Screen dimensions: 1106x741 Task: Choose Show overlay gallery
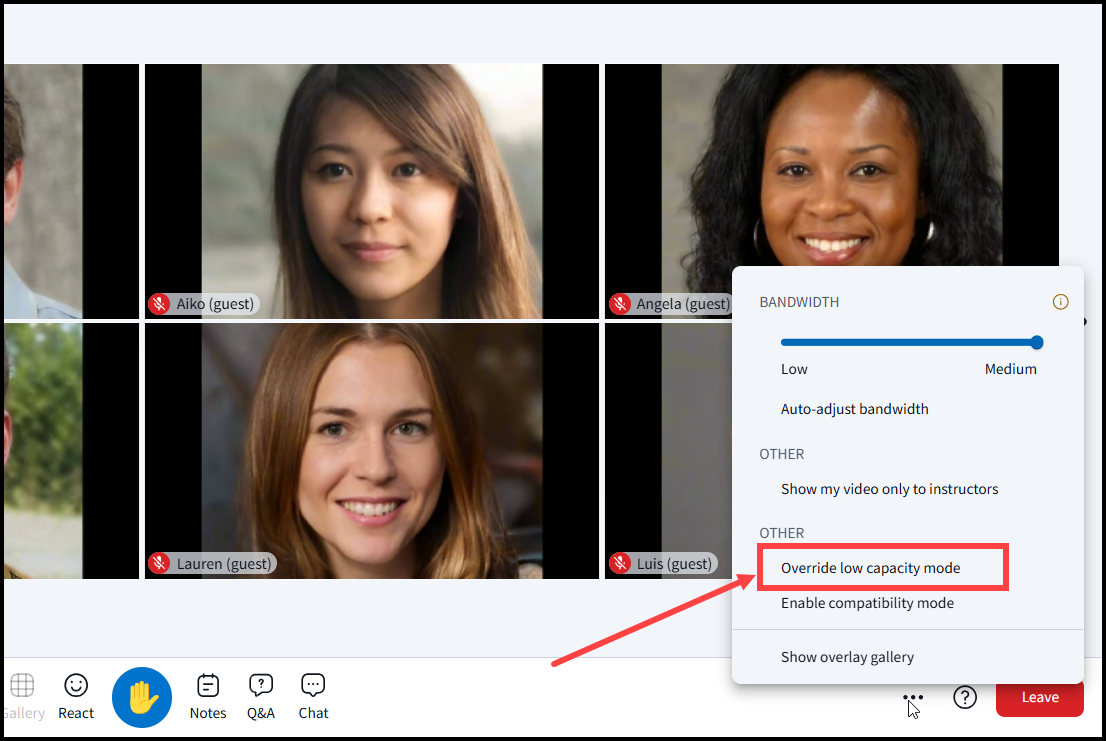click(x=847, y=657)
